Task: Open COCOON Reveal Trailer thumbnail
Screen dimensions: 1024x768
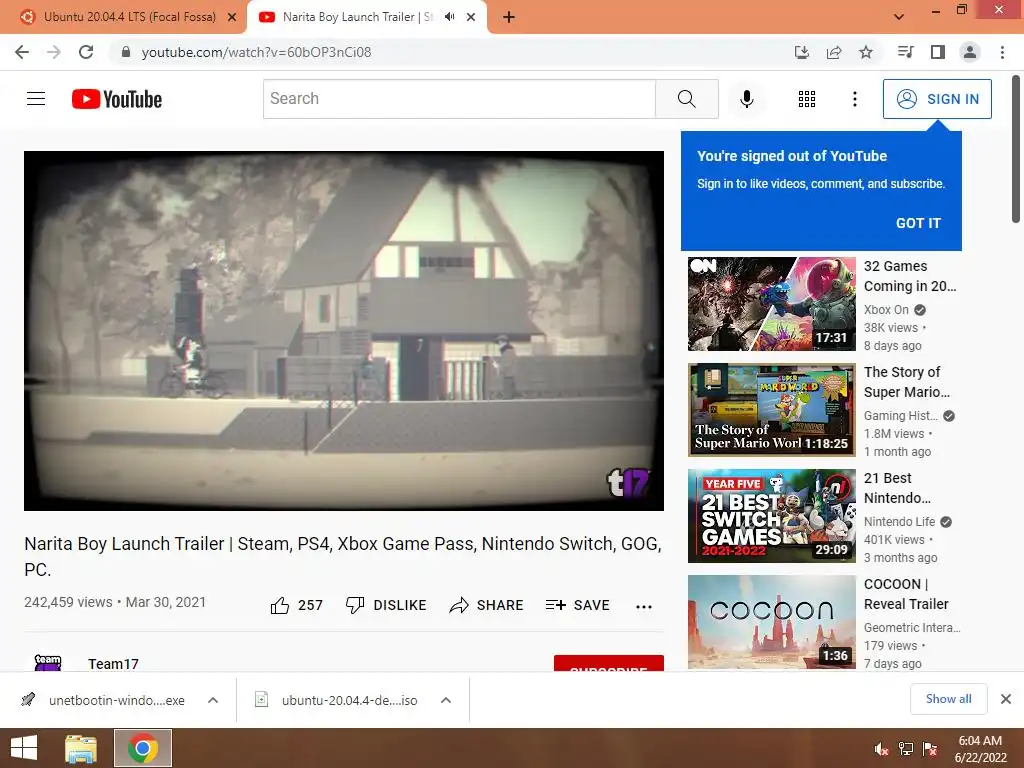Action: point(771,622)
